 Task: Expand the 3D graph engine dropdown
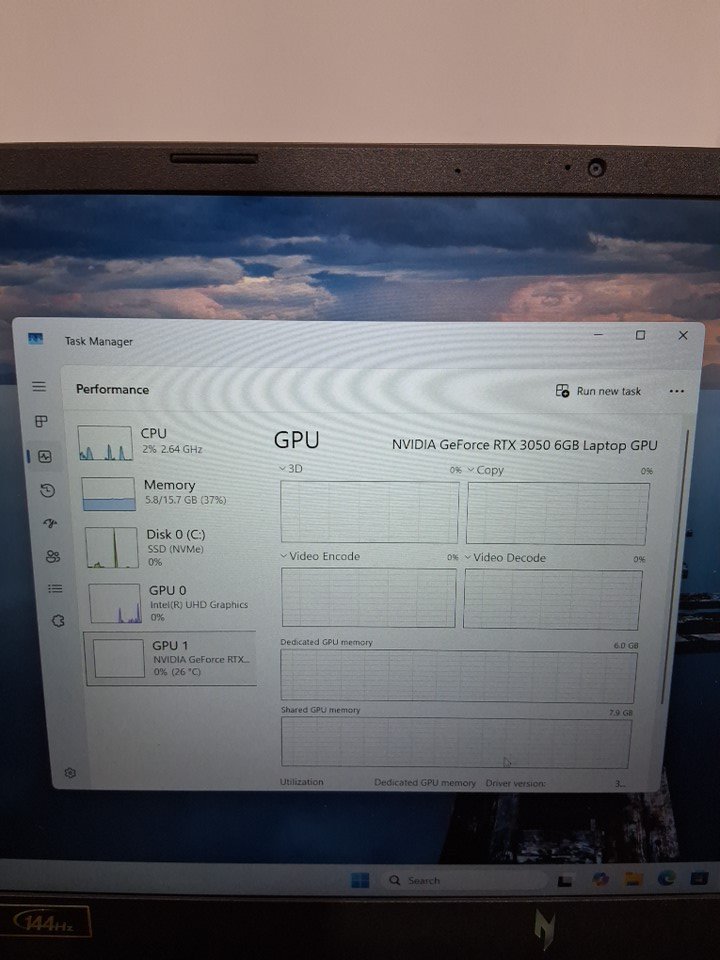[x=290, y=469]
